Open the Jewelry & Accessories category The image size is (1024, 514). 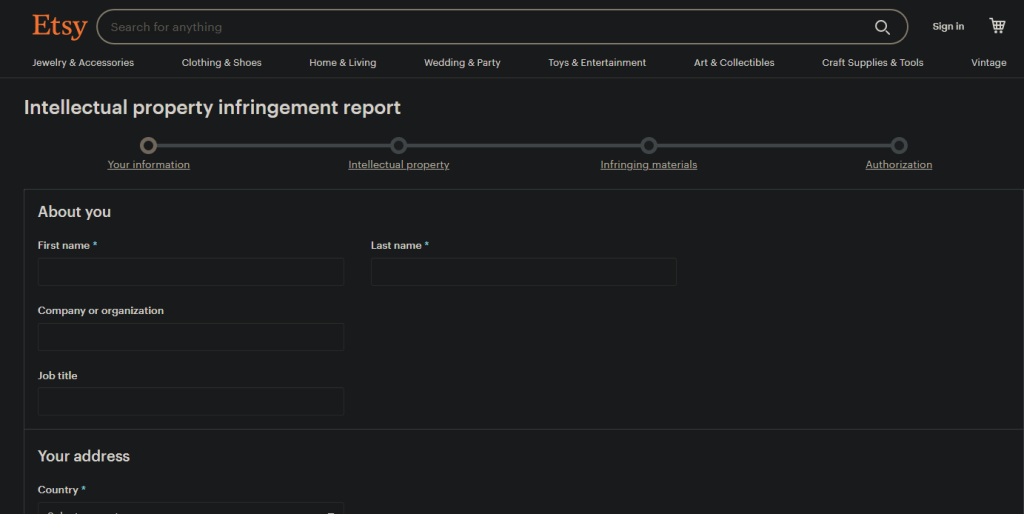pyautogui.click(x=83, y=63)
